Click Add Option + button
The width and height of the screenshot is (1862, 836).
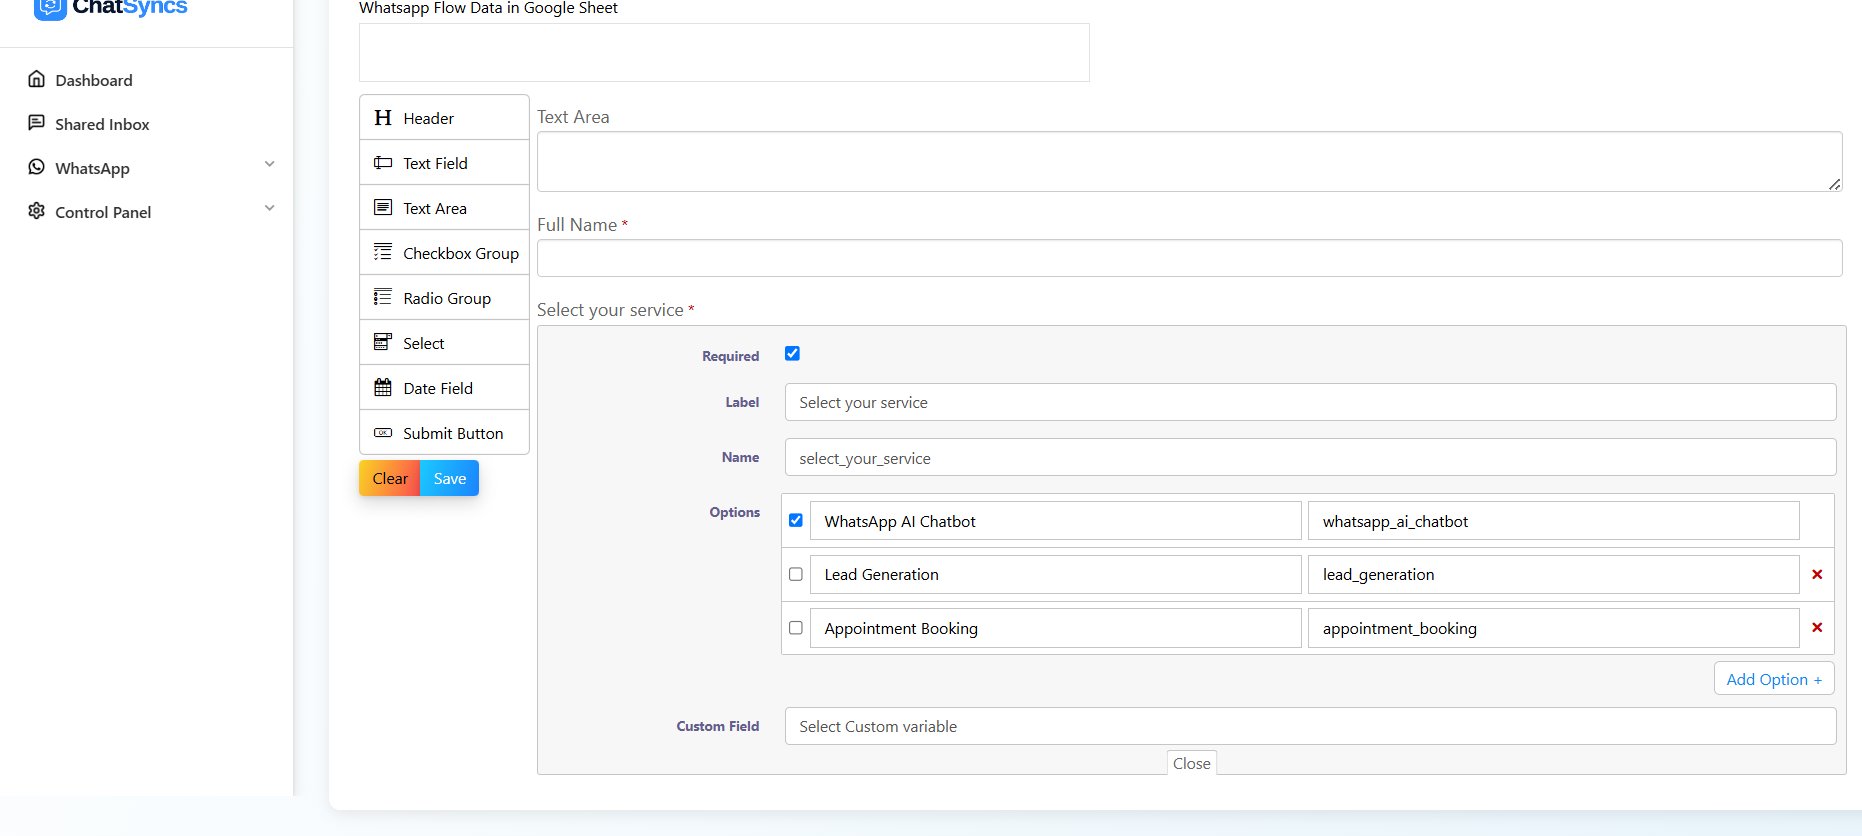tap(1774, 679)
